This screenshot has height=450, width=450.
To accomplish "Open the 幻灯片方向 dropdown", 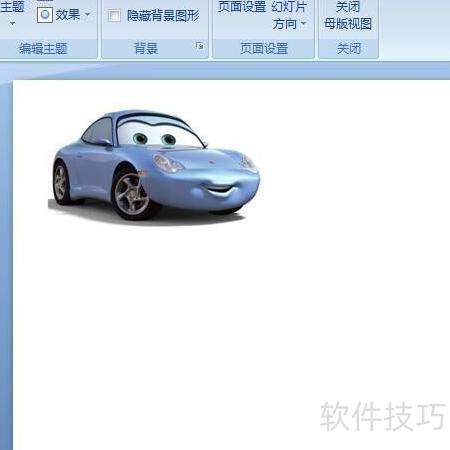I will click(x=289, y=15).
